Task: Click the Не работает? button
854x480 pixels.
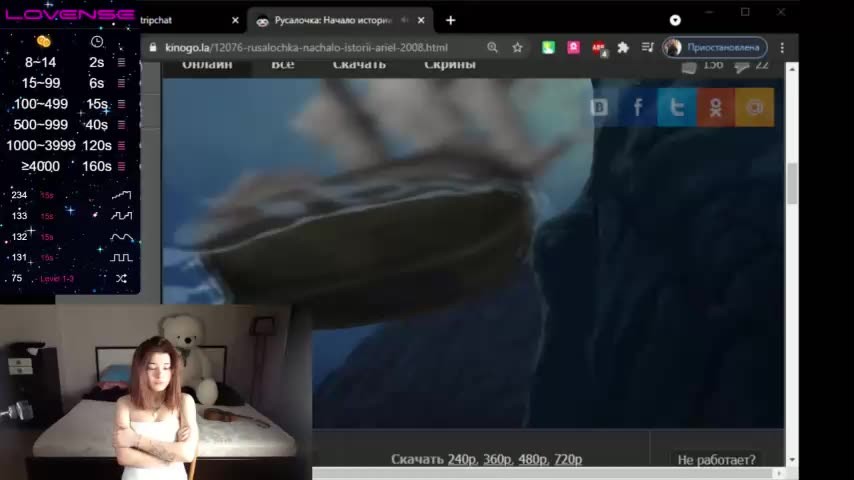Action: point(717,460)
